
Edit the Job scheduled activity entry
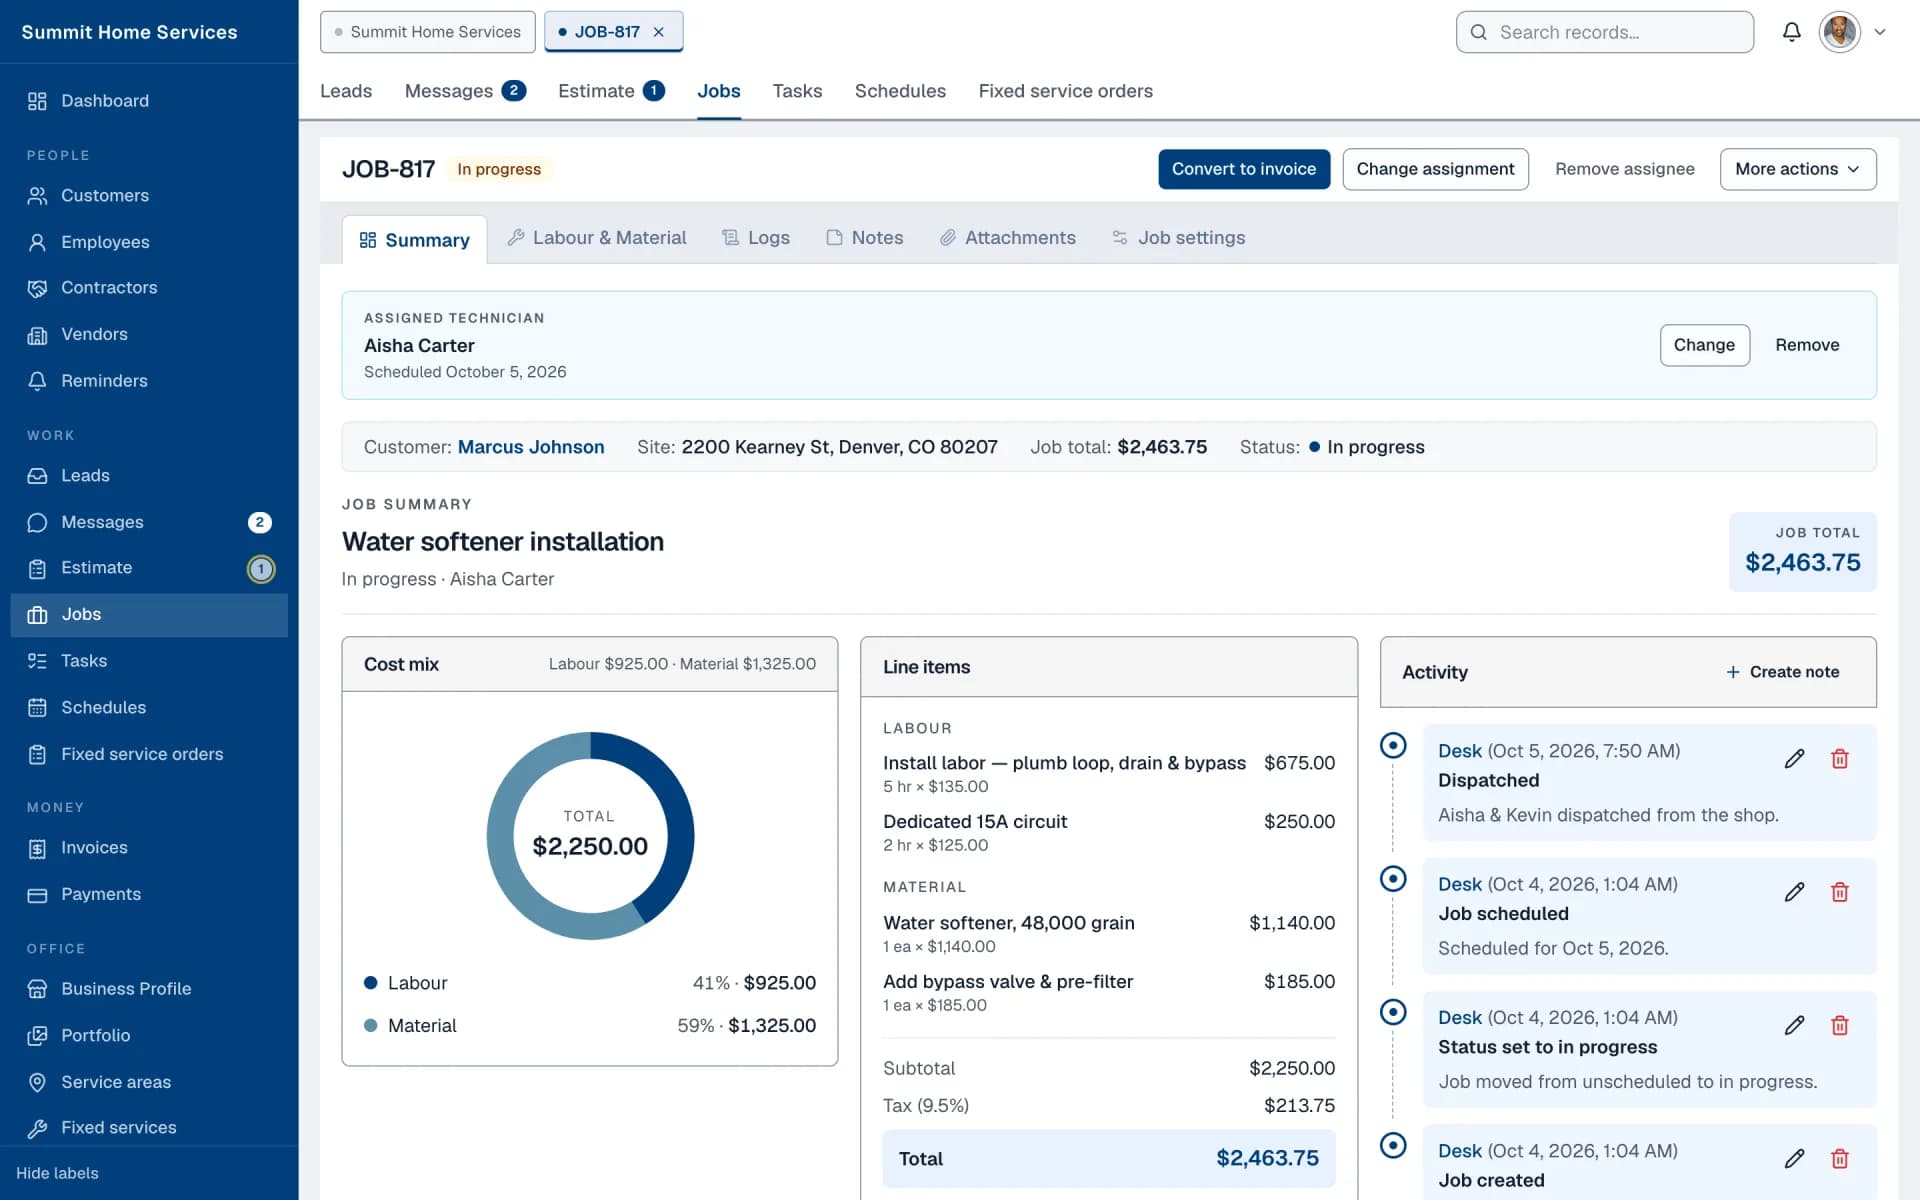[1795, 892]
